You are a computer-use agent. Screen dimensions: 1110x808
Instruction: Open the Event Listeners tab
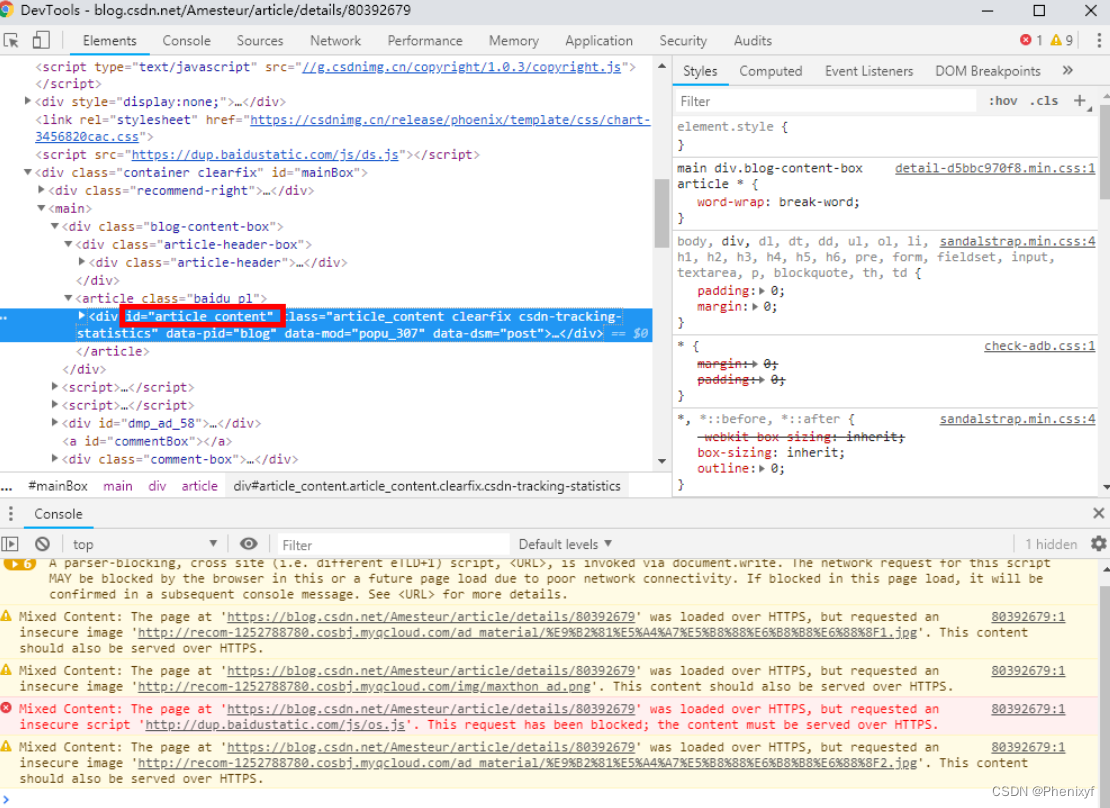click(869, 71)
